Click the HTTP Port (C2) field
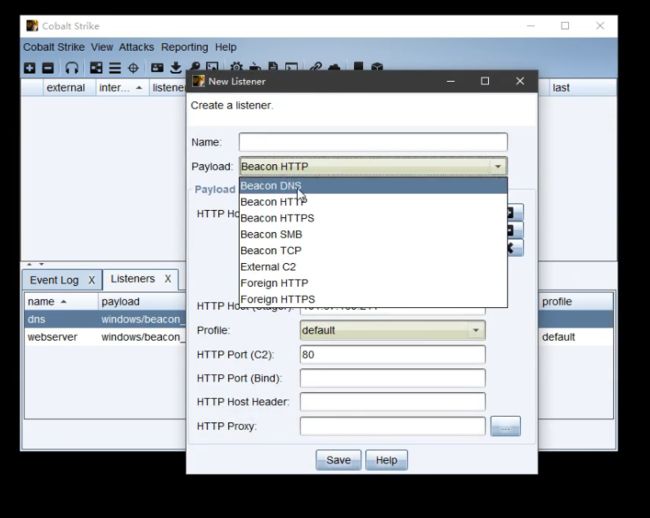 click(x=393, y=355)
